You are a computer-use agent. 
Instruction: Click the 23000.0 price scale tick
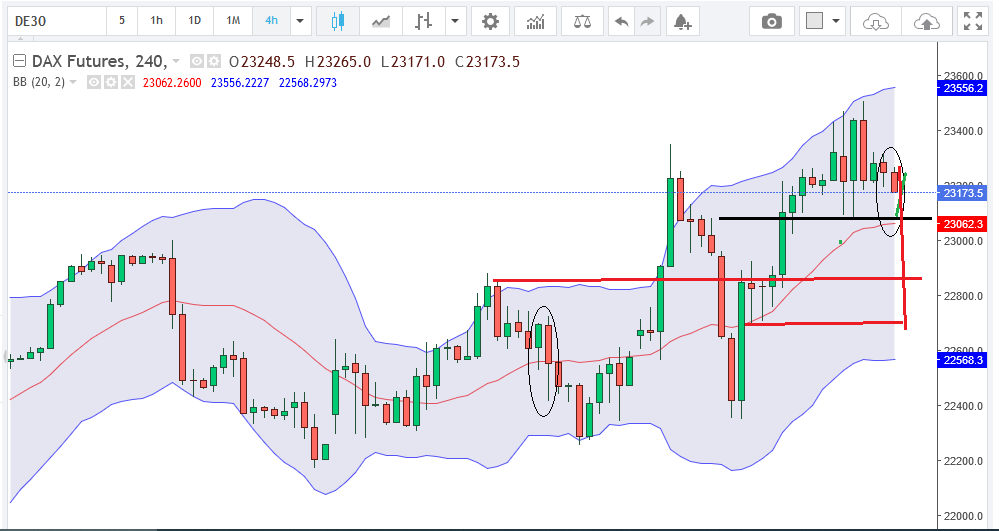[x=965, y=241]
